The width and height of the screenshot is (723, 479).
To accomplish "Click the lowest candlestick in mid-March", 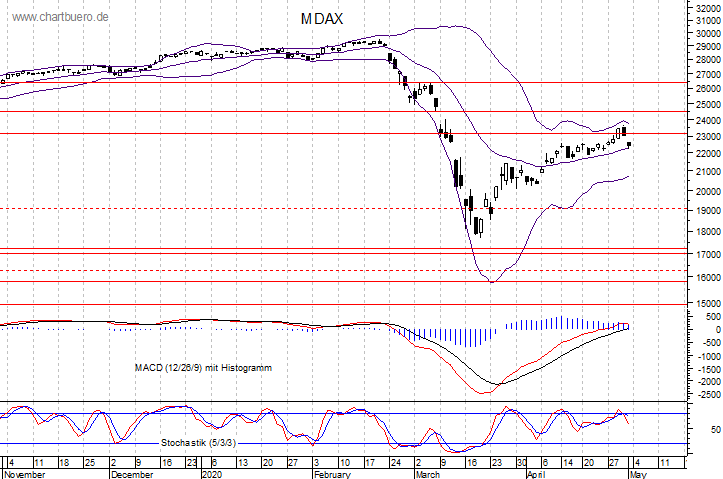I will point(478,226).
